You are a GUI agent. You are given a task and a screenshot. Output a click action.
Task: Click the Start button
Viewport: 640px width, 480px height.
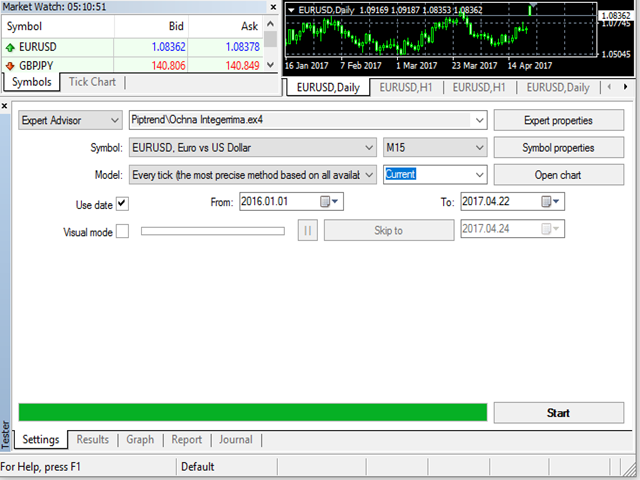(558, 412)
